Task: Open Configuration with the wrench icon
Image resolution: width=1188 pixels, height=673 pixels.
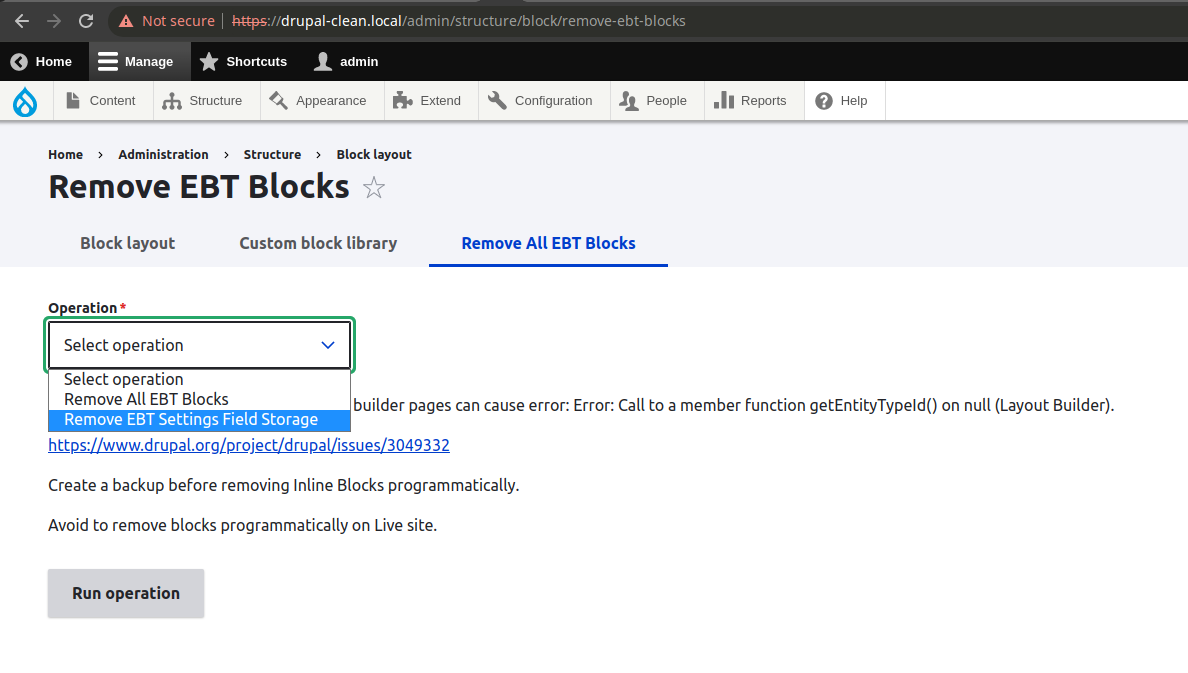Action: pos(497,100)
